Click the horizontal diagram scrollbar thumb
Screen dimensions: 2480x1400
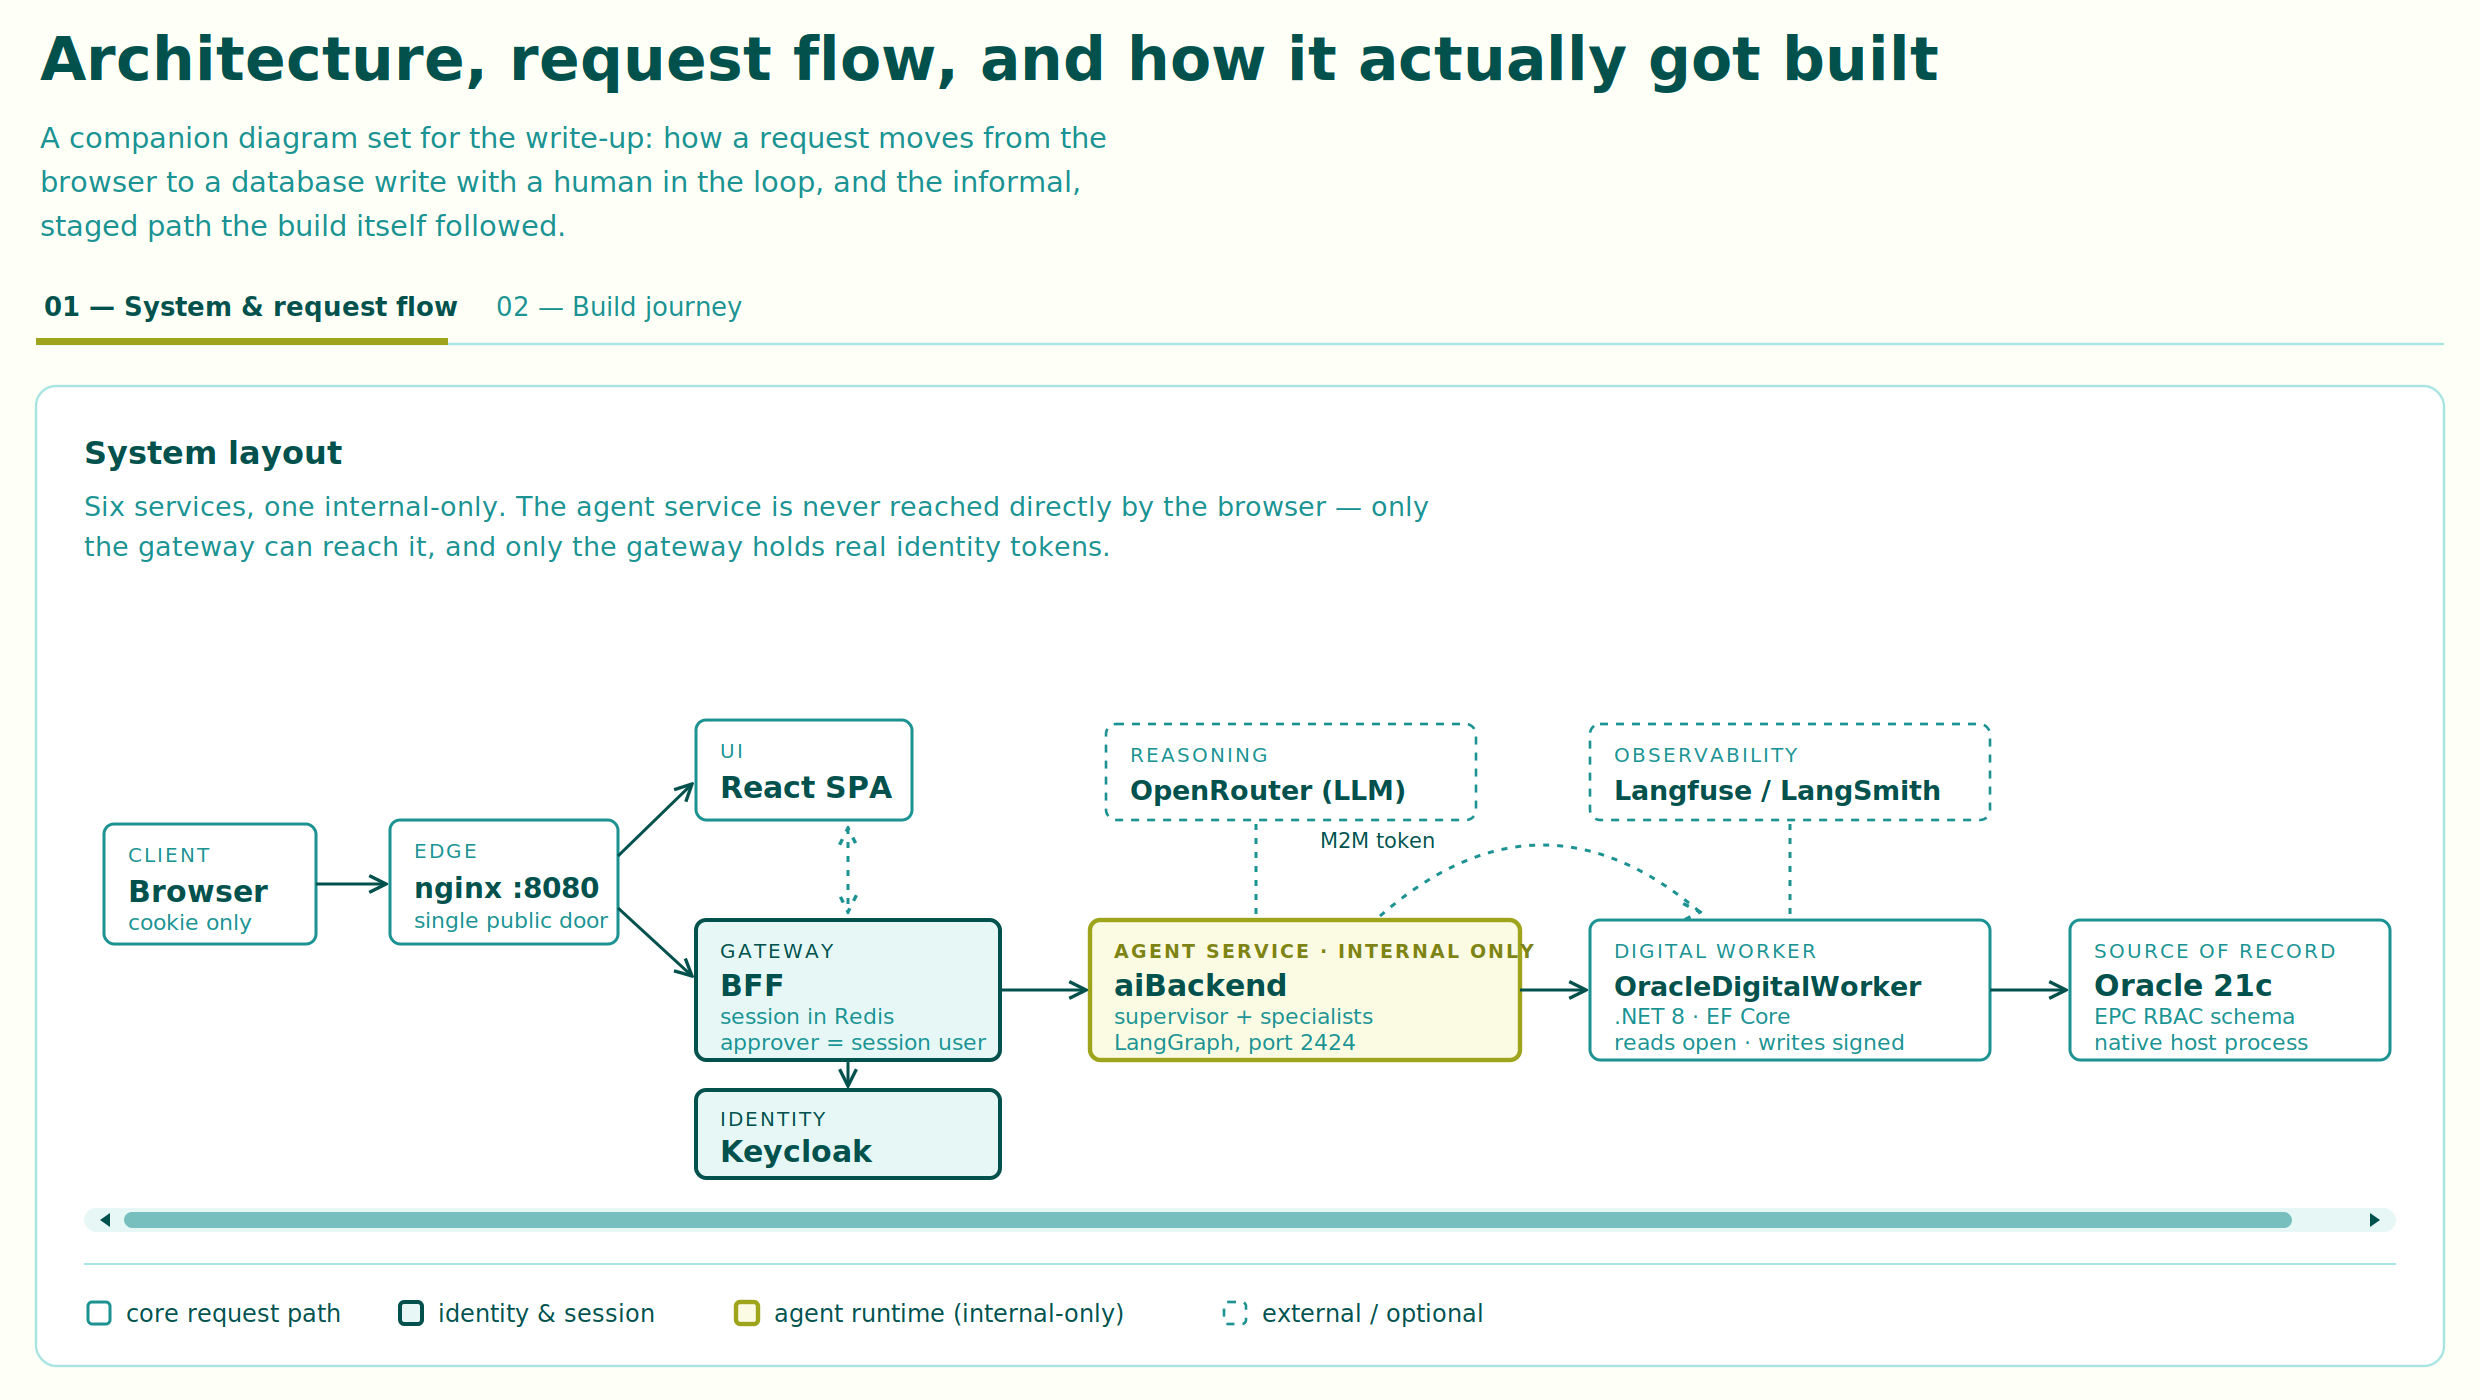[x=1207, y=1220]
